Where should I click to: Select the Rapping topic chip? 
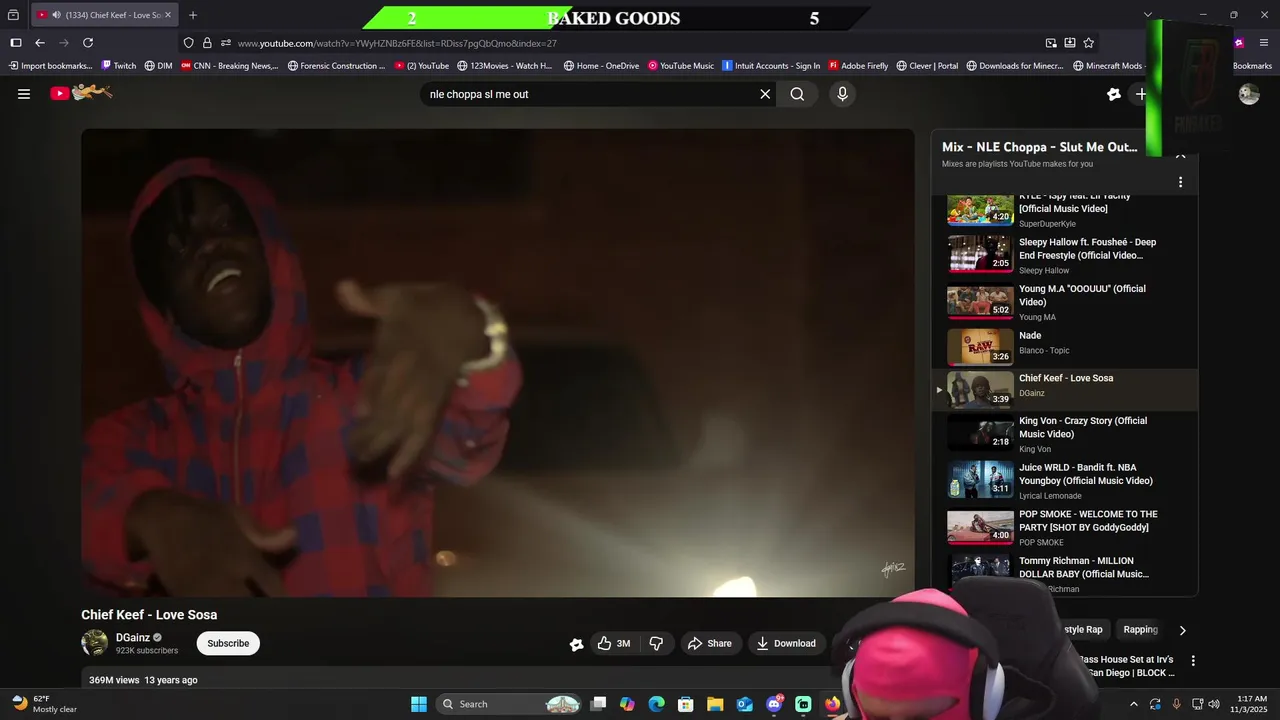pyautogui.click(x=1140, y=630)
